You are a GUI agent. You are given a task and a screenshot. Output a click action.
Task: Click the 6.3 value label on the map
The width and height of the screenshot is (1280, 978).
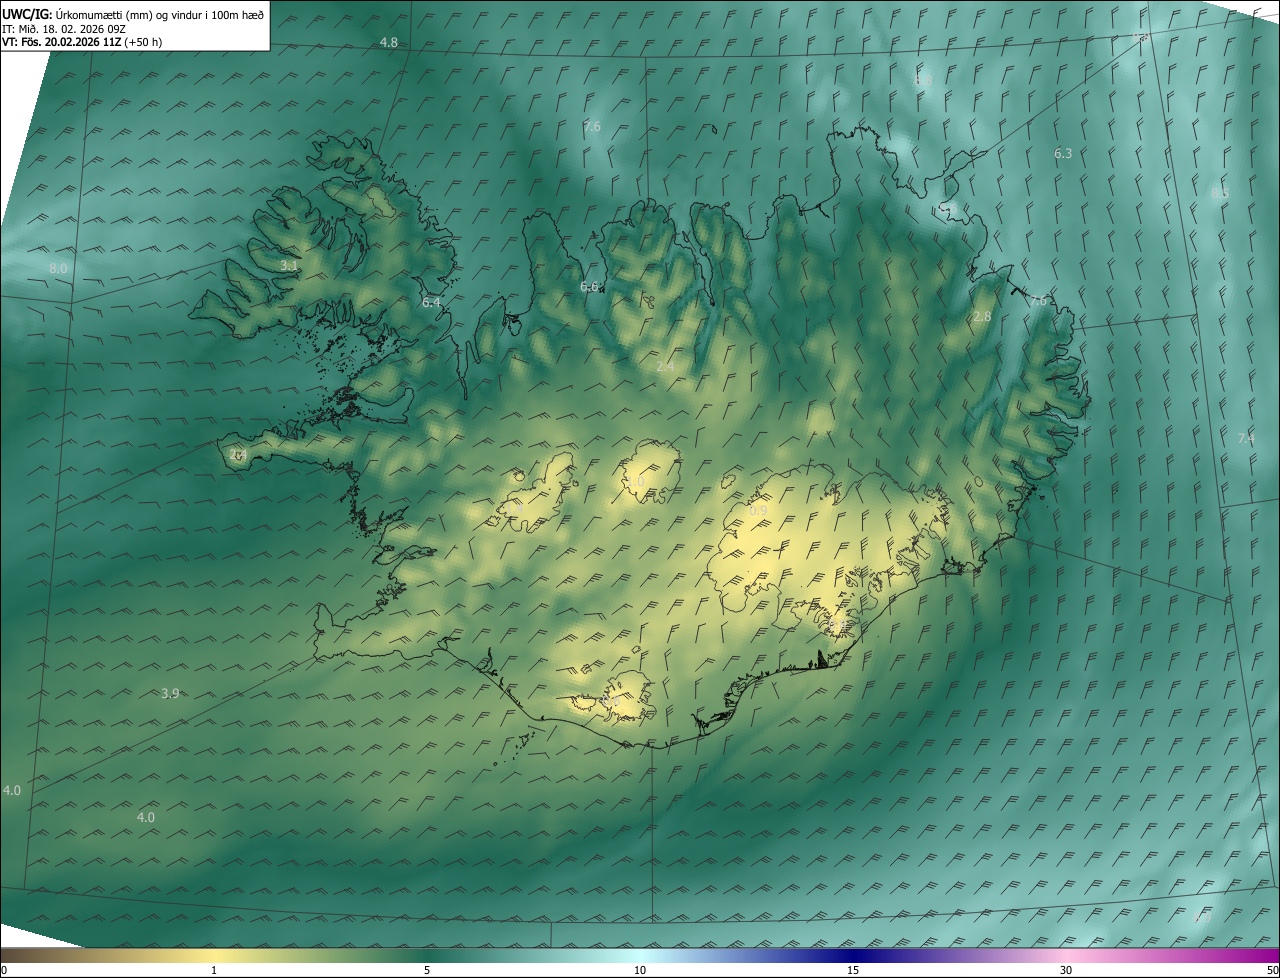click(x=1063, y=153)
